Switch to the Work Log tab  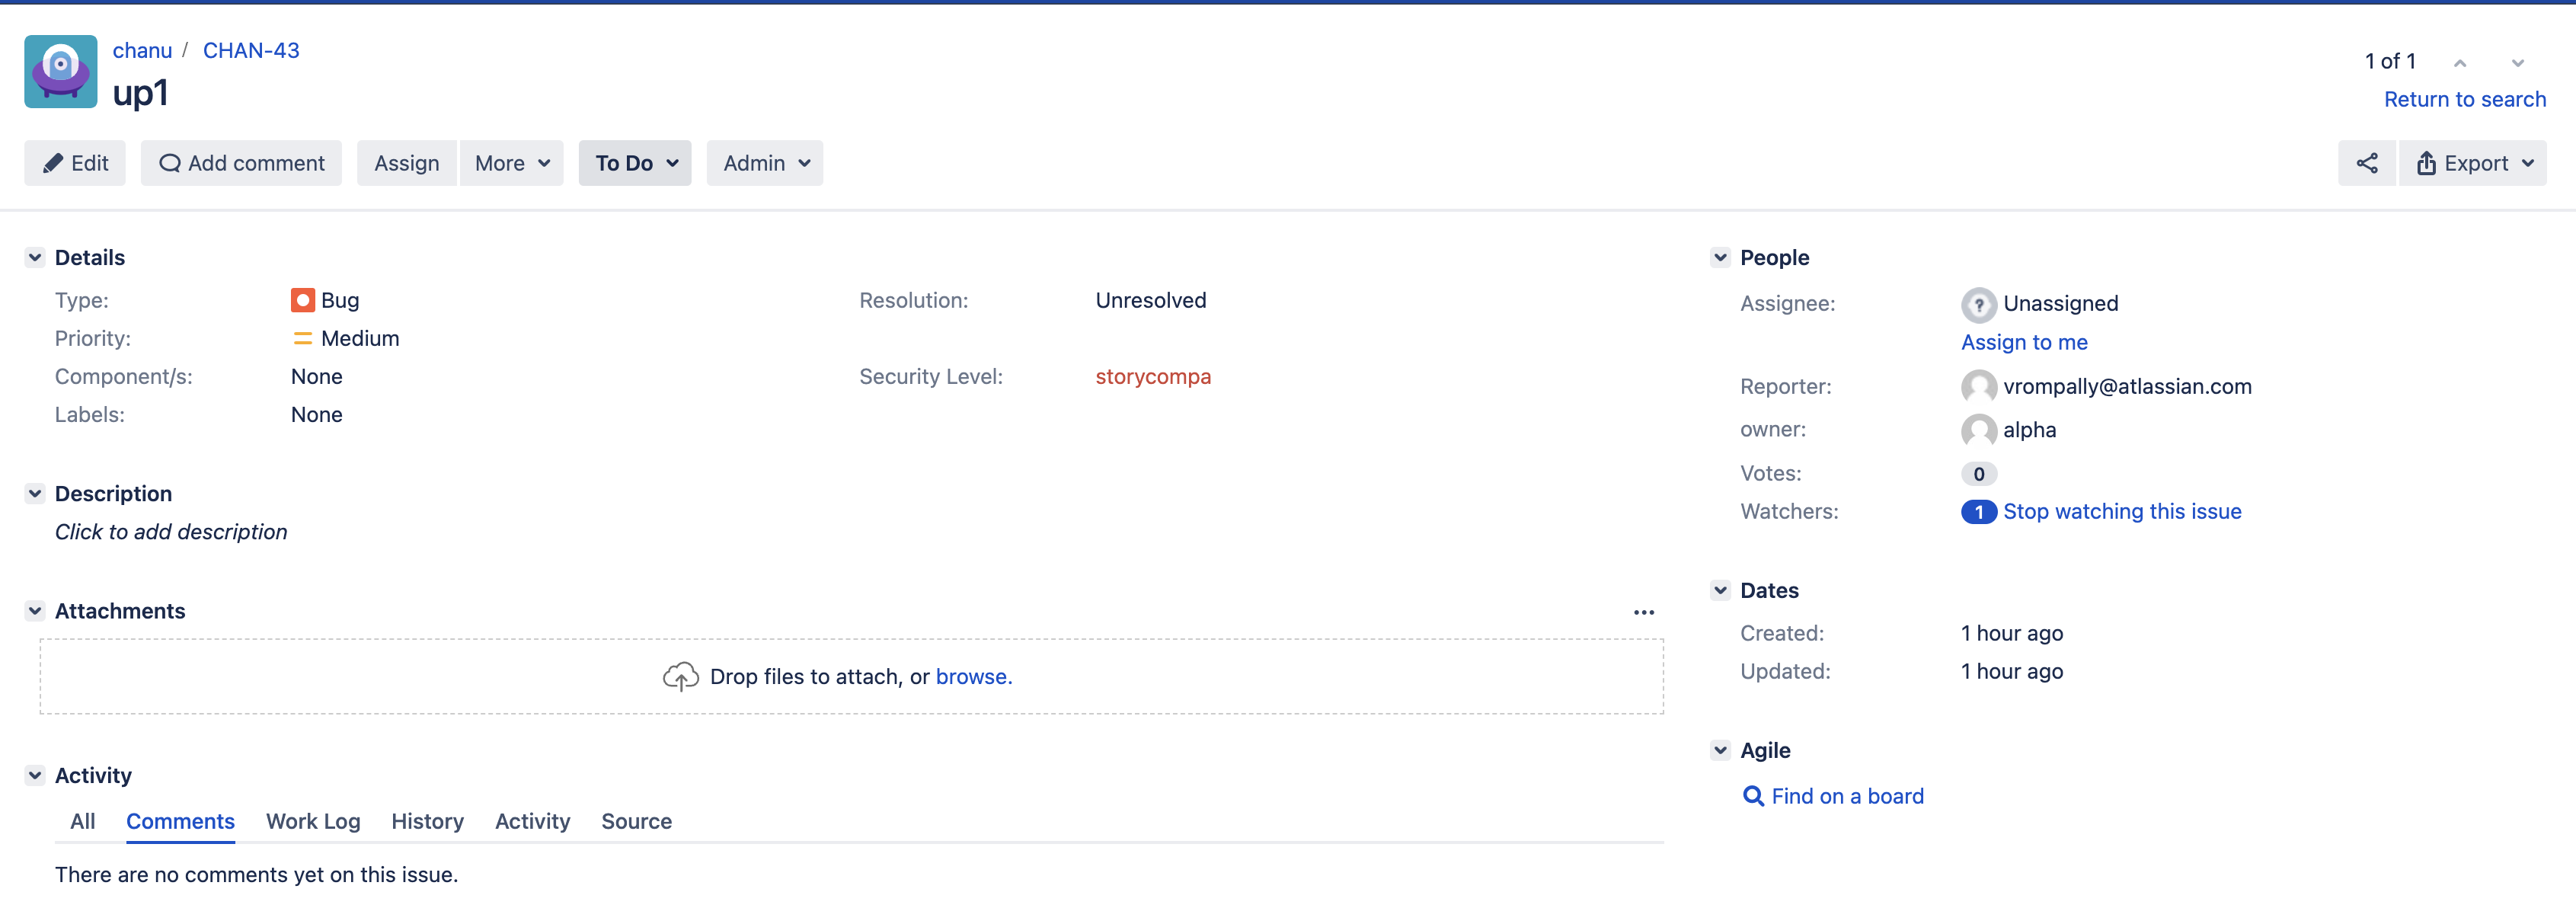(312, 821)
